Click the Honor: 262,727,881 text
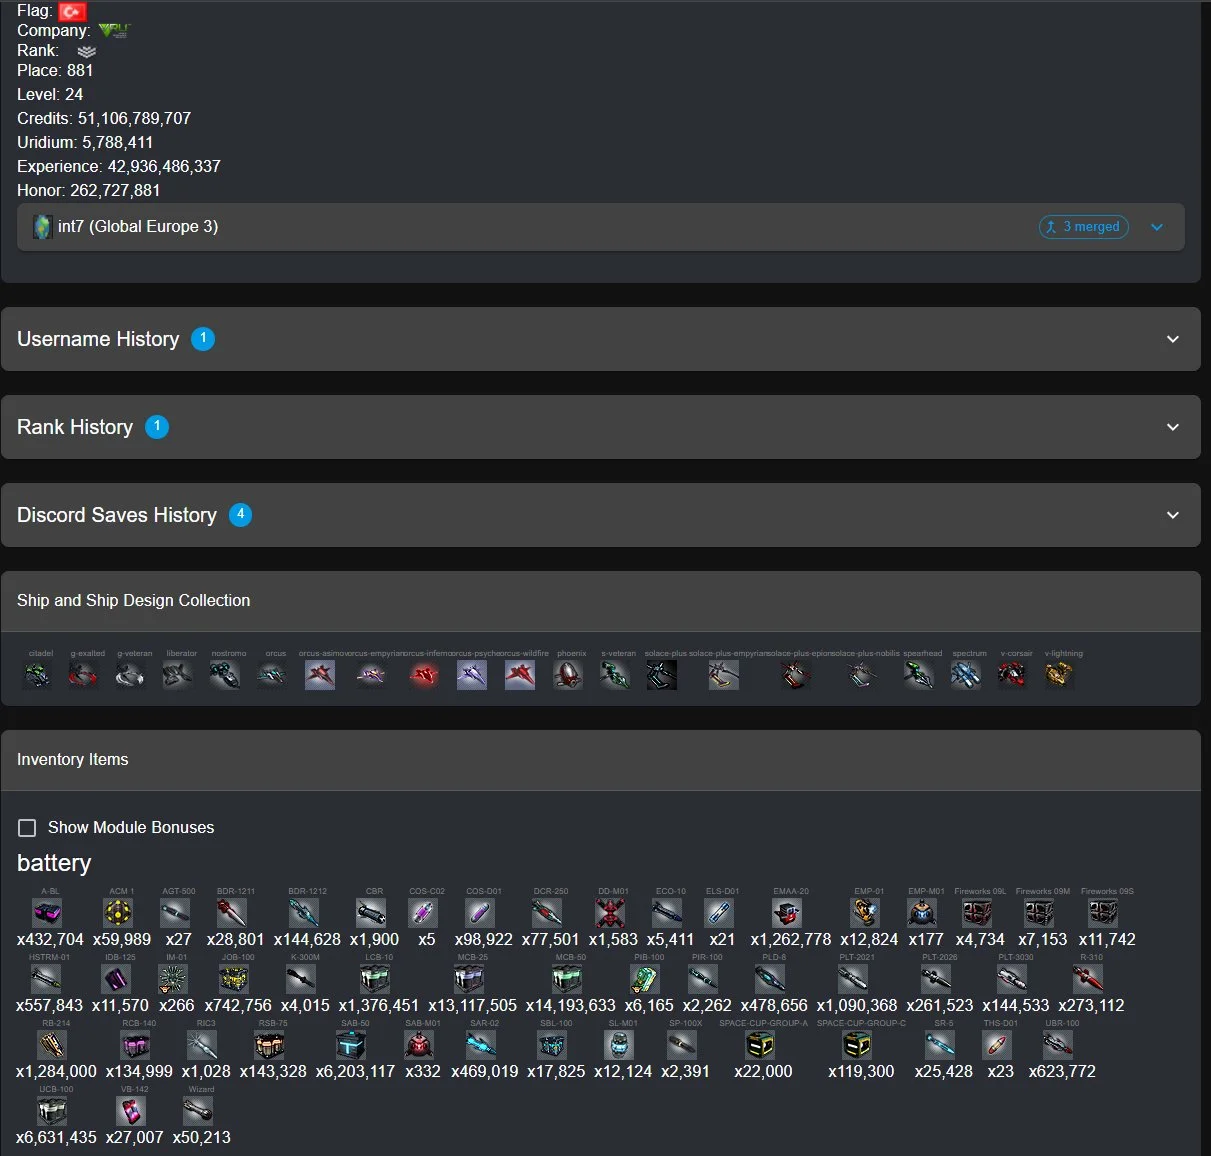1211x1156 pixels. pos(89,190)
